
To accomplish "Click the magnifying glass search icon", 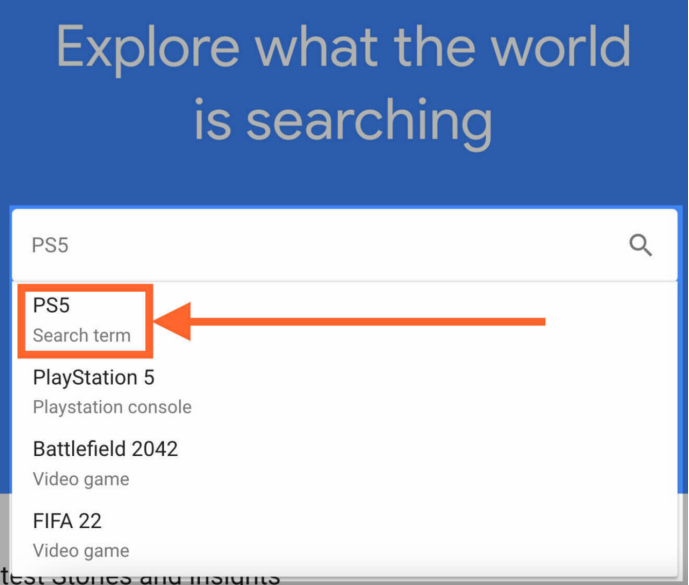I will pos(640,245).
